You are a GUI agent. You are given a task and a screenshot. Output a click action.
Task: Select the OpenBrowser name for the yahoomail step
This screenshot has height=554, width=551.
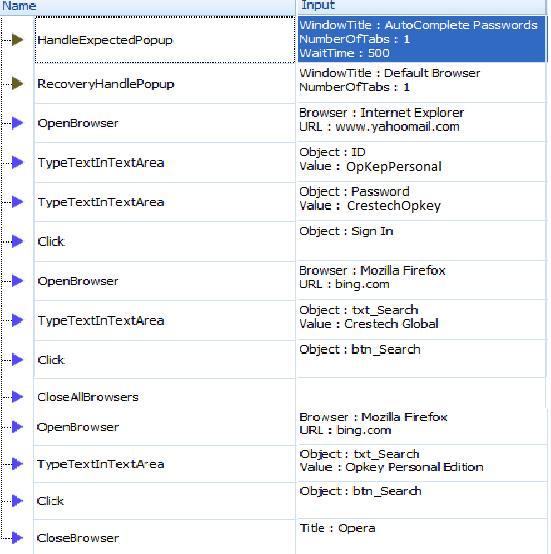tap(165, 123)
